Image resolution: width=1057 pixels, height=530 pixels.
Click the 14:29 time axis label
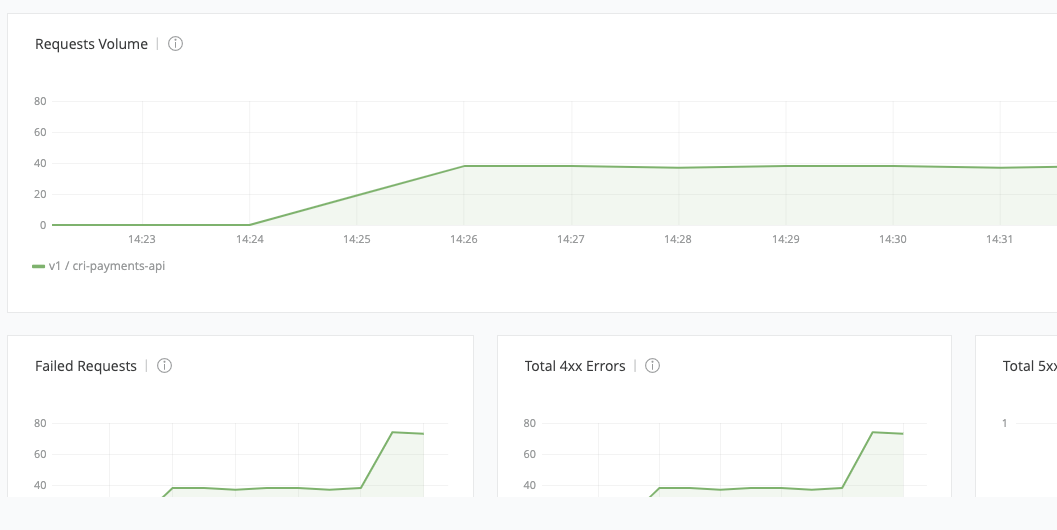click(785, 239)
